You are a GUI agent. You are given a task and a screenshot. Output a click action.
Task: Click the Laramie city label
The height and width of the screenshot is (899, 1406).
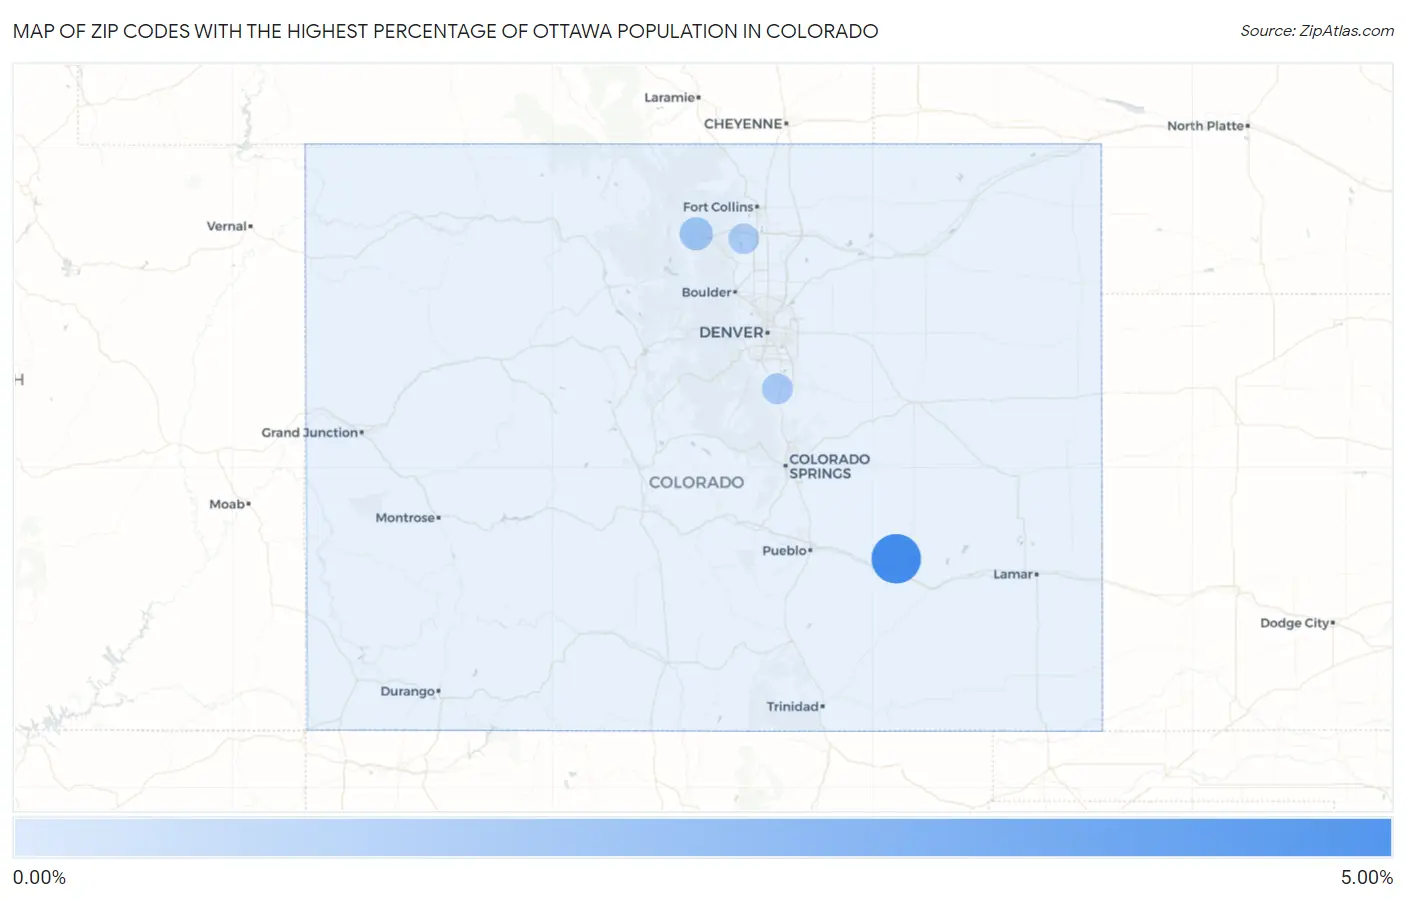pyautogui.click(x=670, y=97)
